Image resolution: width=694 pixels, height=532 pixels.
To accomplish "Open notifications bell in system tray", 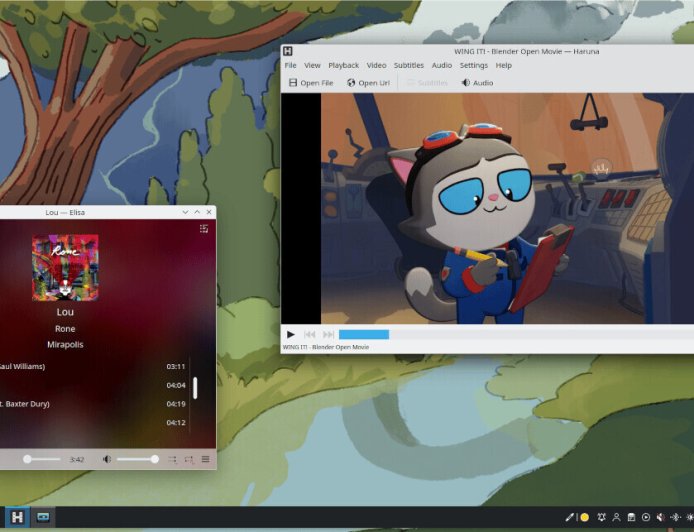I will (601, 517).
